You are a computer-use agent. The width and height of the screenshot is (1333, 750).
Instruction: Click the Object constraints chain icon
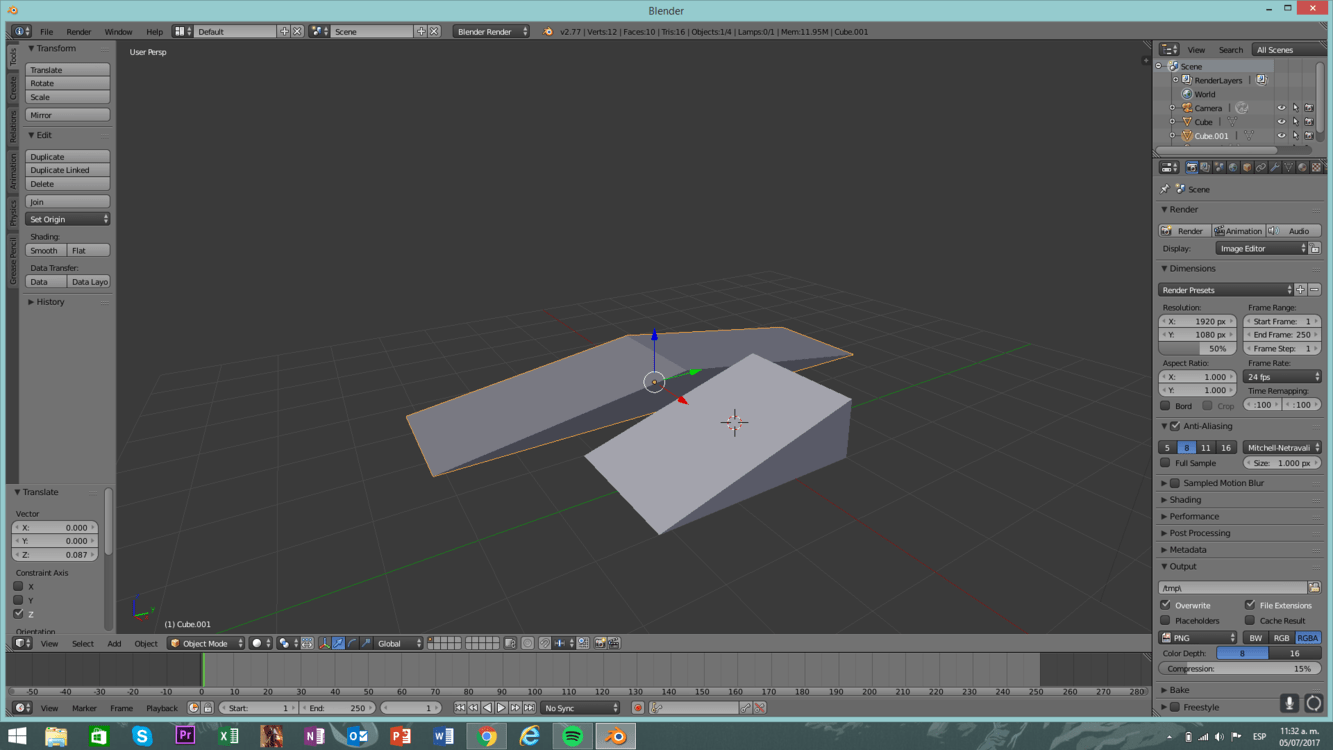pos(1260,168)
